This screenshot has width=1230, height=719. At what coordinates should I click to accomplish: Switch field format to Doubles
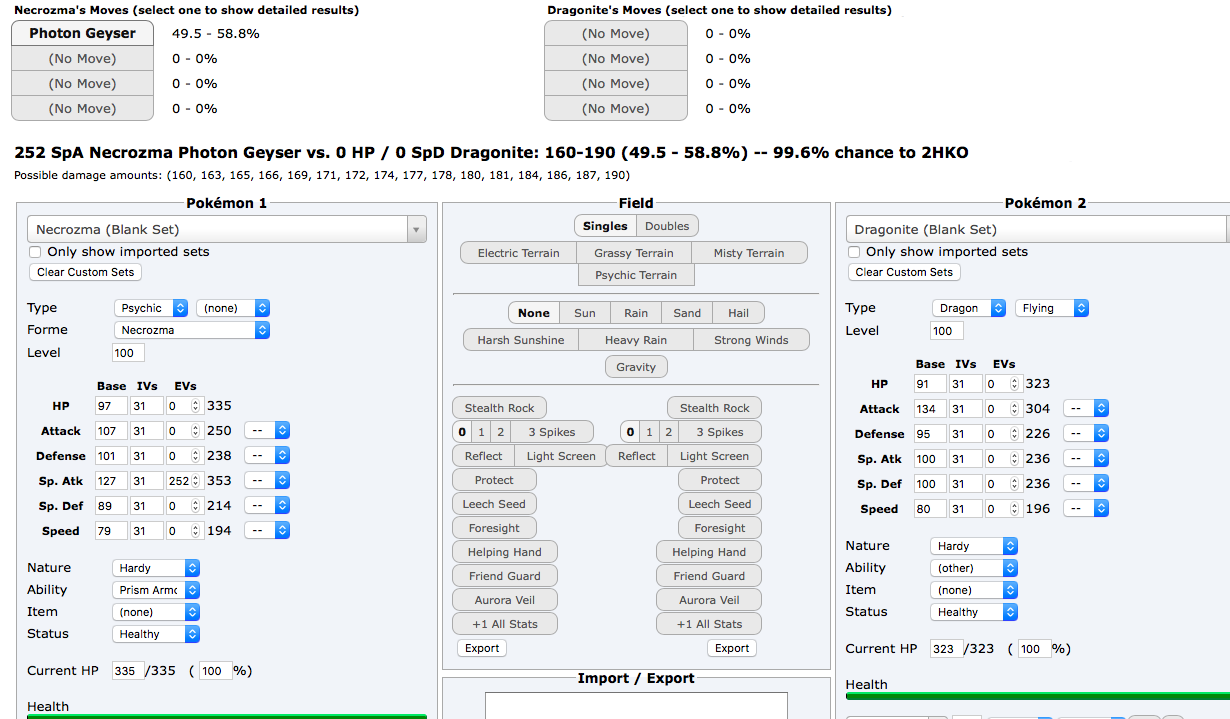666,226
